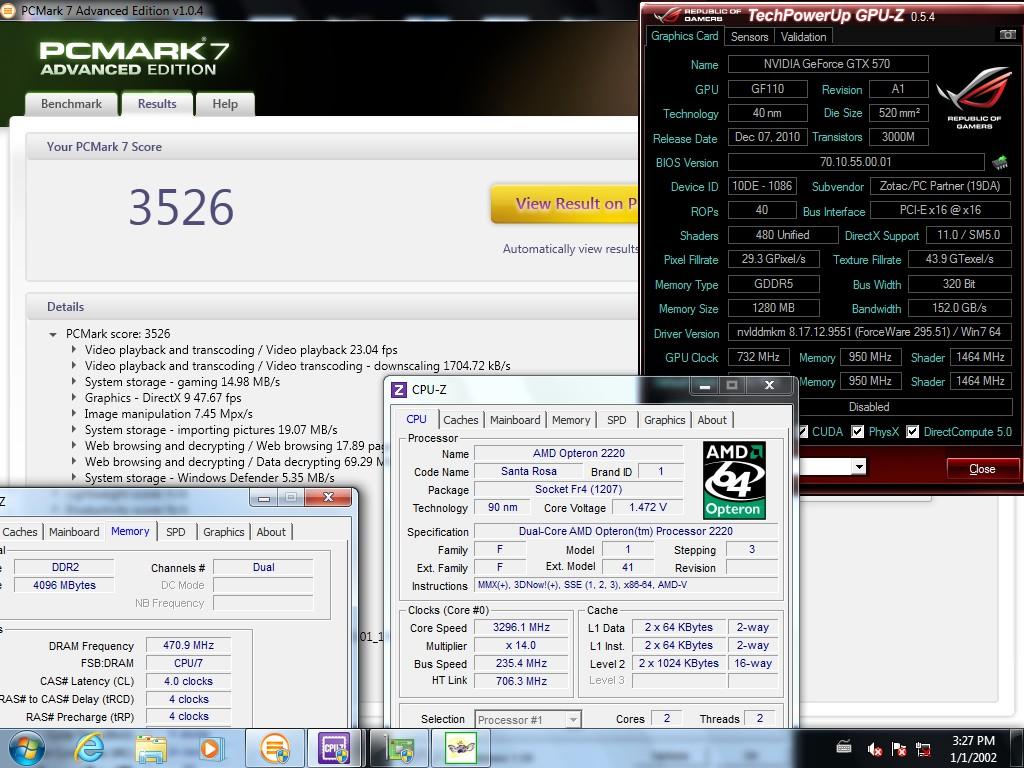This screenshot has width=1024, height=768.
Task: Open Action Center flag tray icon
Action: tap(899, 749)
